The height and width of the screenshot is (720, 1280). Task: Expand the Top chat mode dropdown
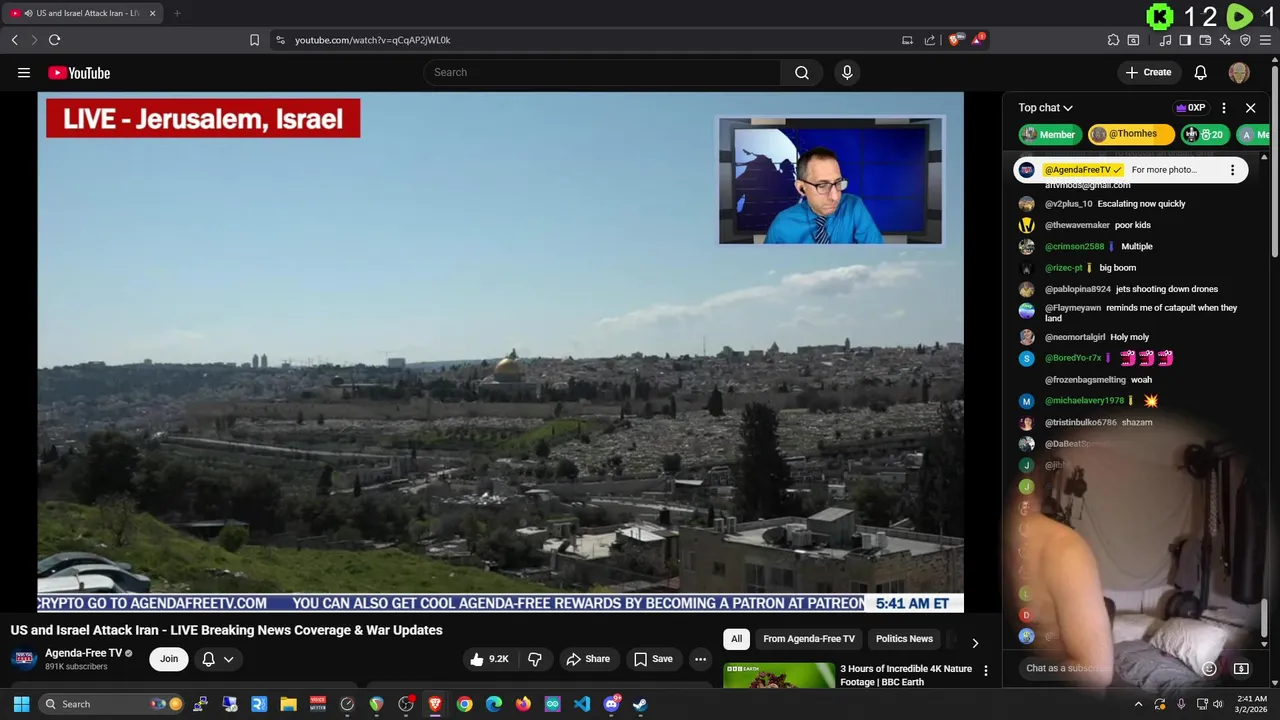coord(1045,108)
